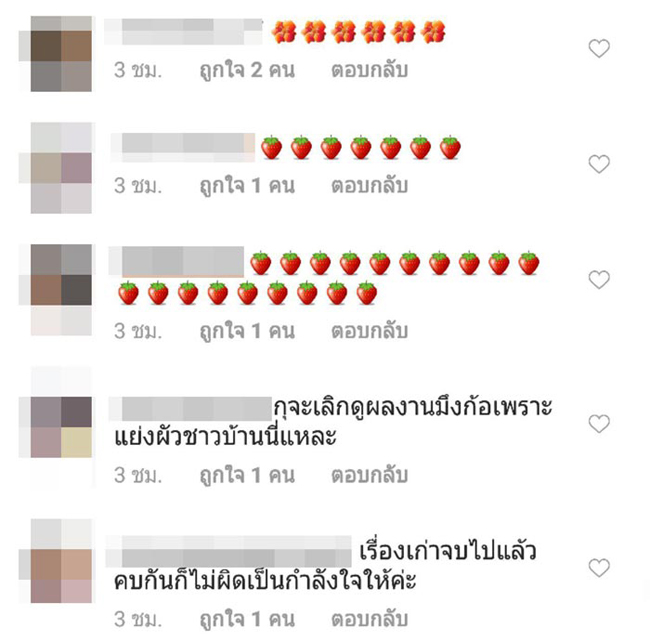Reply to the เป็นกำลังใจให้ค่ะ comment

tap(369, 619)
